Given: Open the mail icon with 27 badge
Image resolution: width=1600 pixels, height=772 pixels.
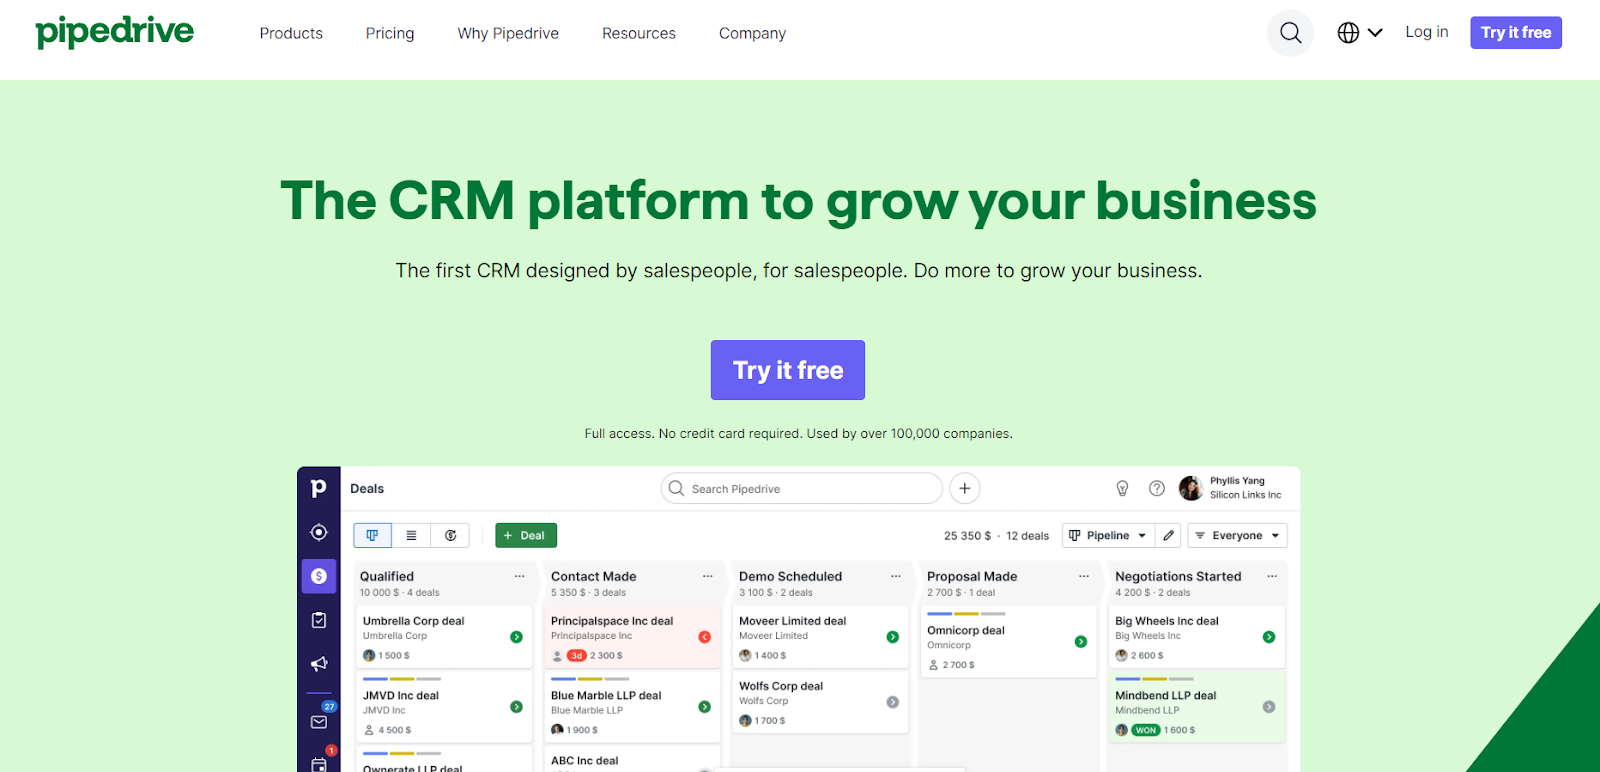Looking at the screenshot, I should pos(319,722).
